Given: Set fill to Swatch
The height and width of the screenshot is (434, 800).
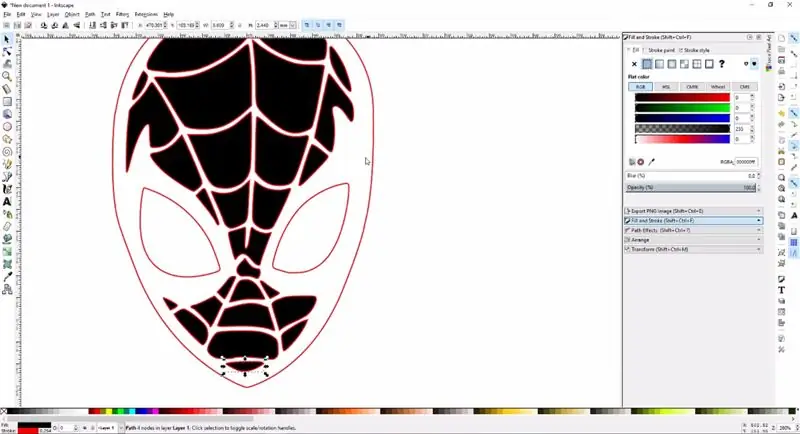Looking at the screenshot, I should coord(709,64).
